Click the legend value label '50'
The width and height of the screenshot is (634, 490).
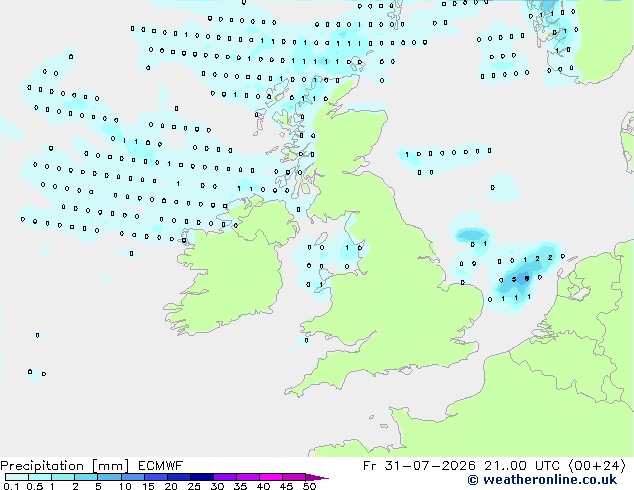pyautogui.click(x=309, y=486)
